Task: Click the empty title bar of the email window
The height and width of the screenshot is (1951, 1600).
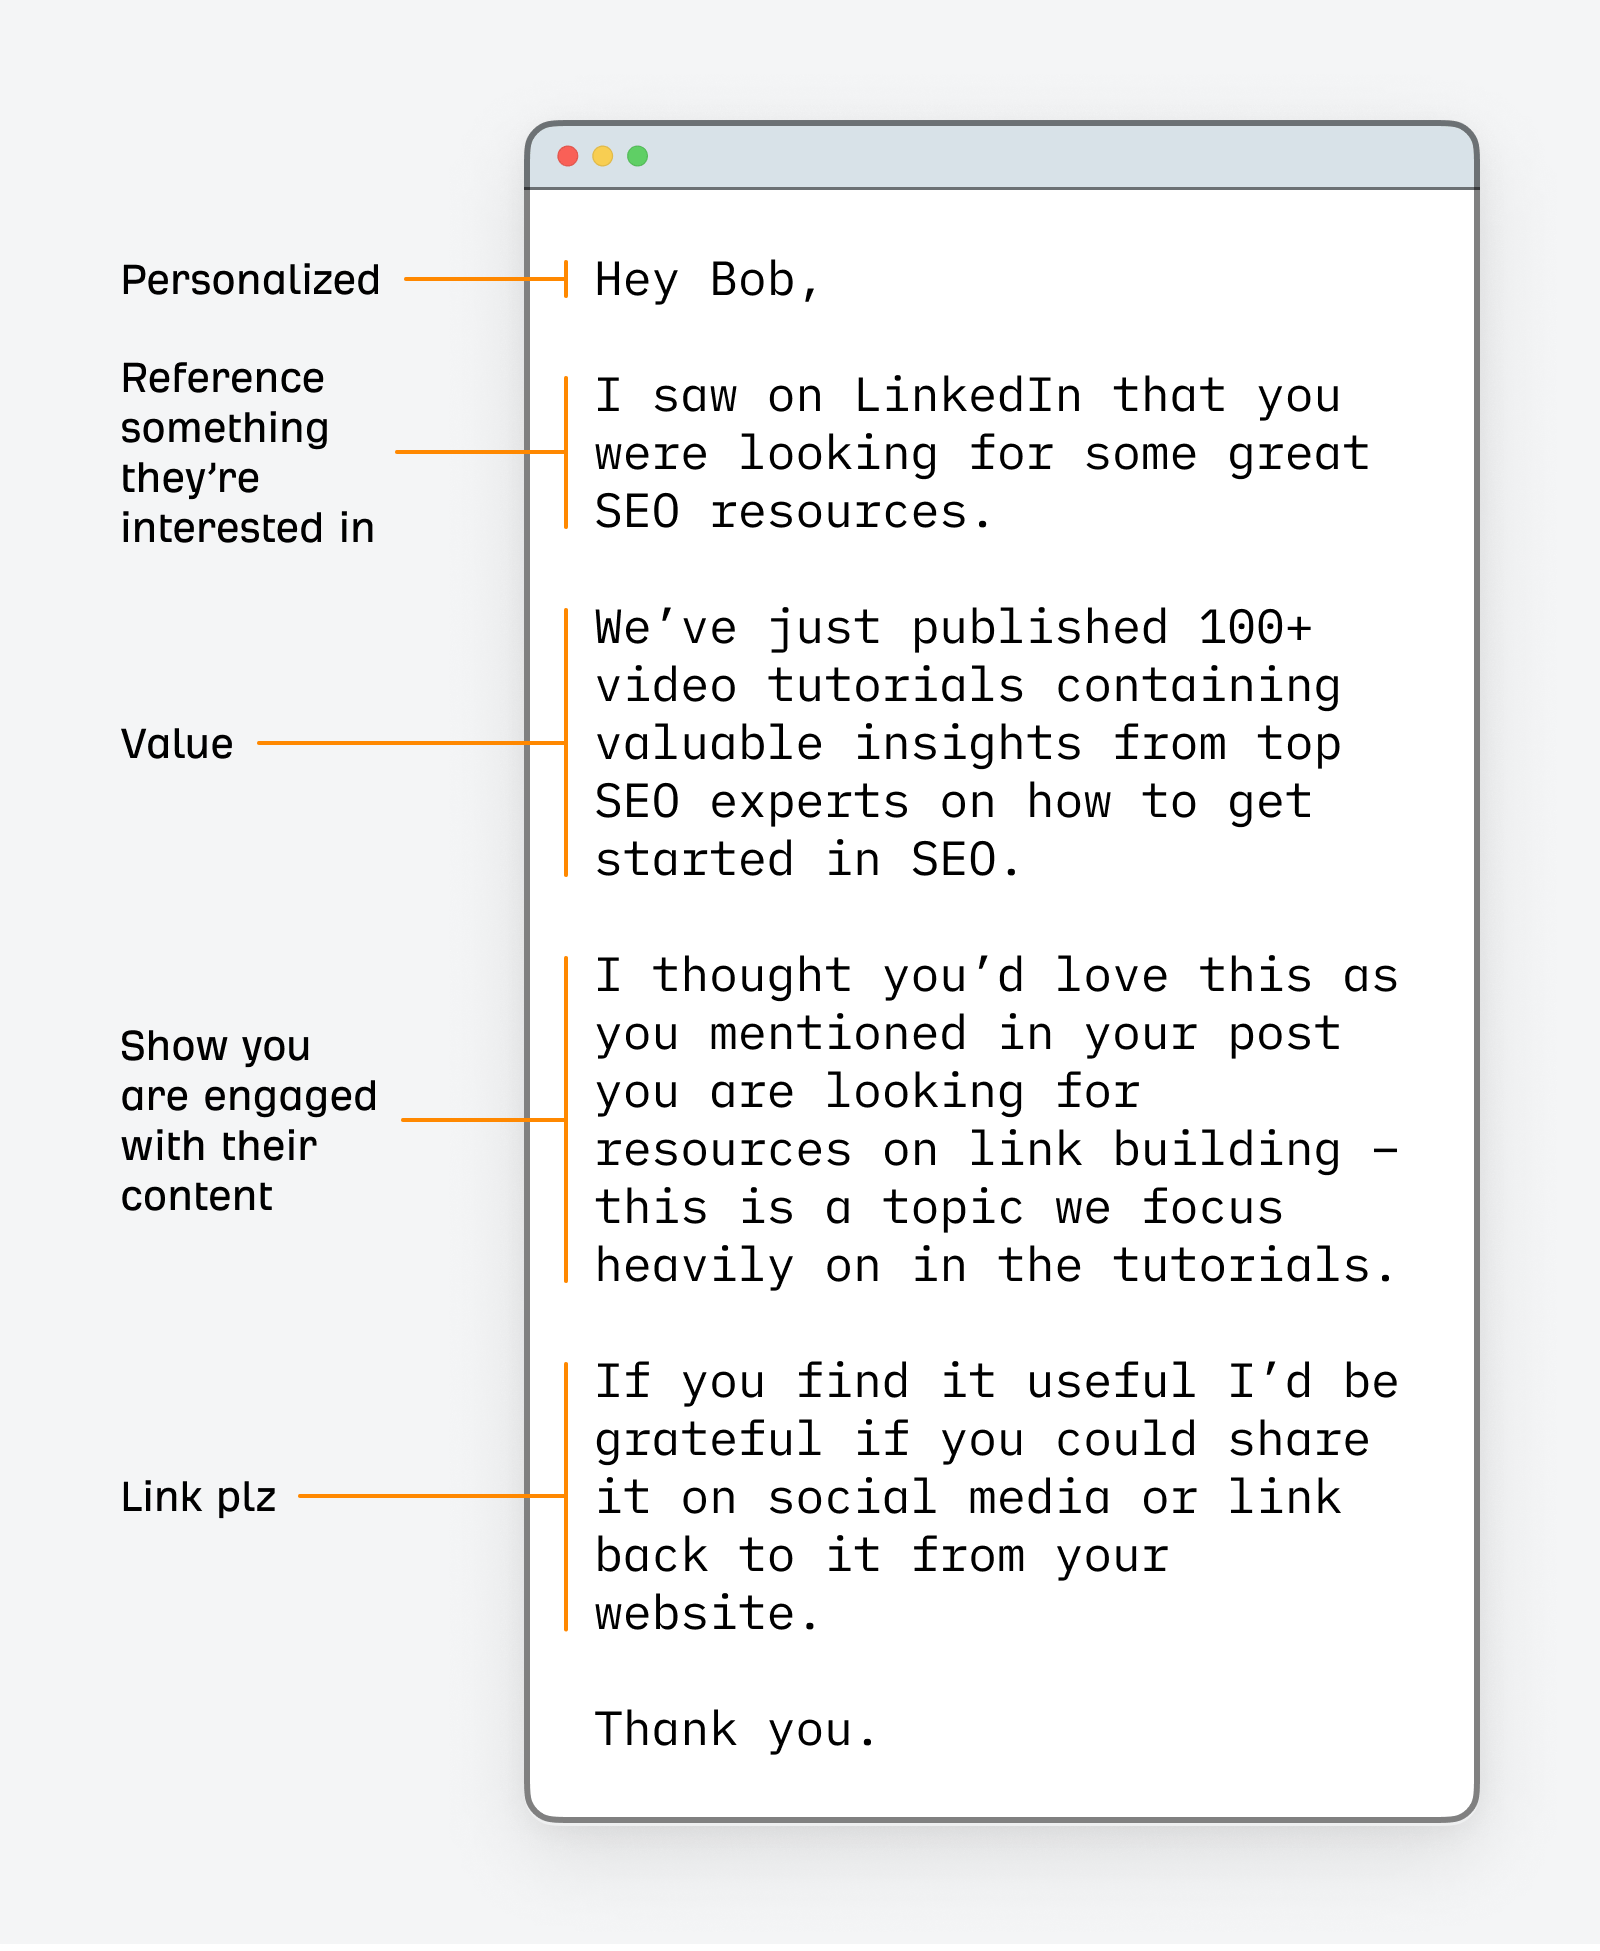Action: point(1050,156)
